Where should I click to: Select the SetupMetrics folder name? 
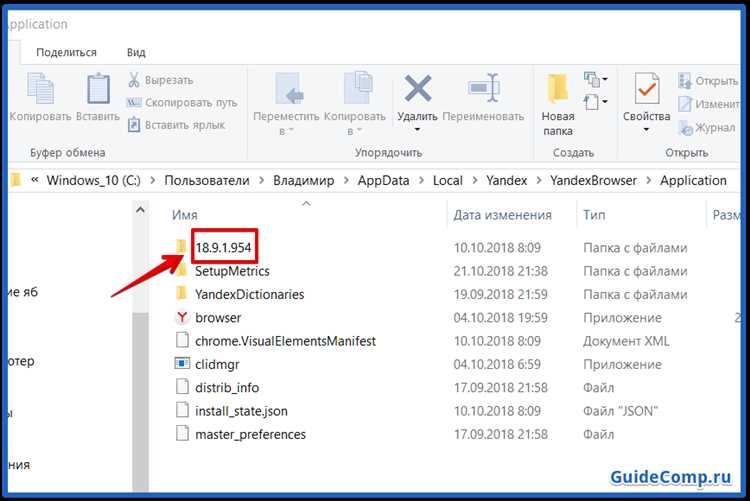tap(232, 271)
